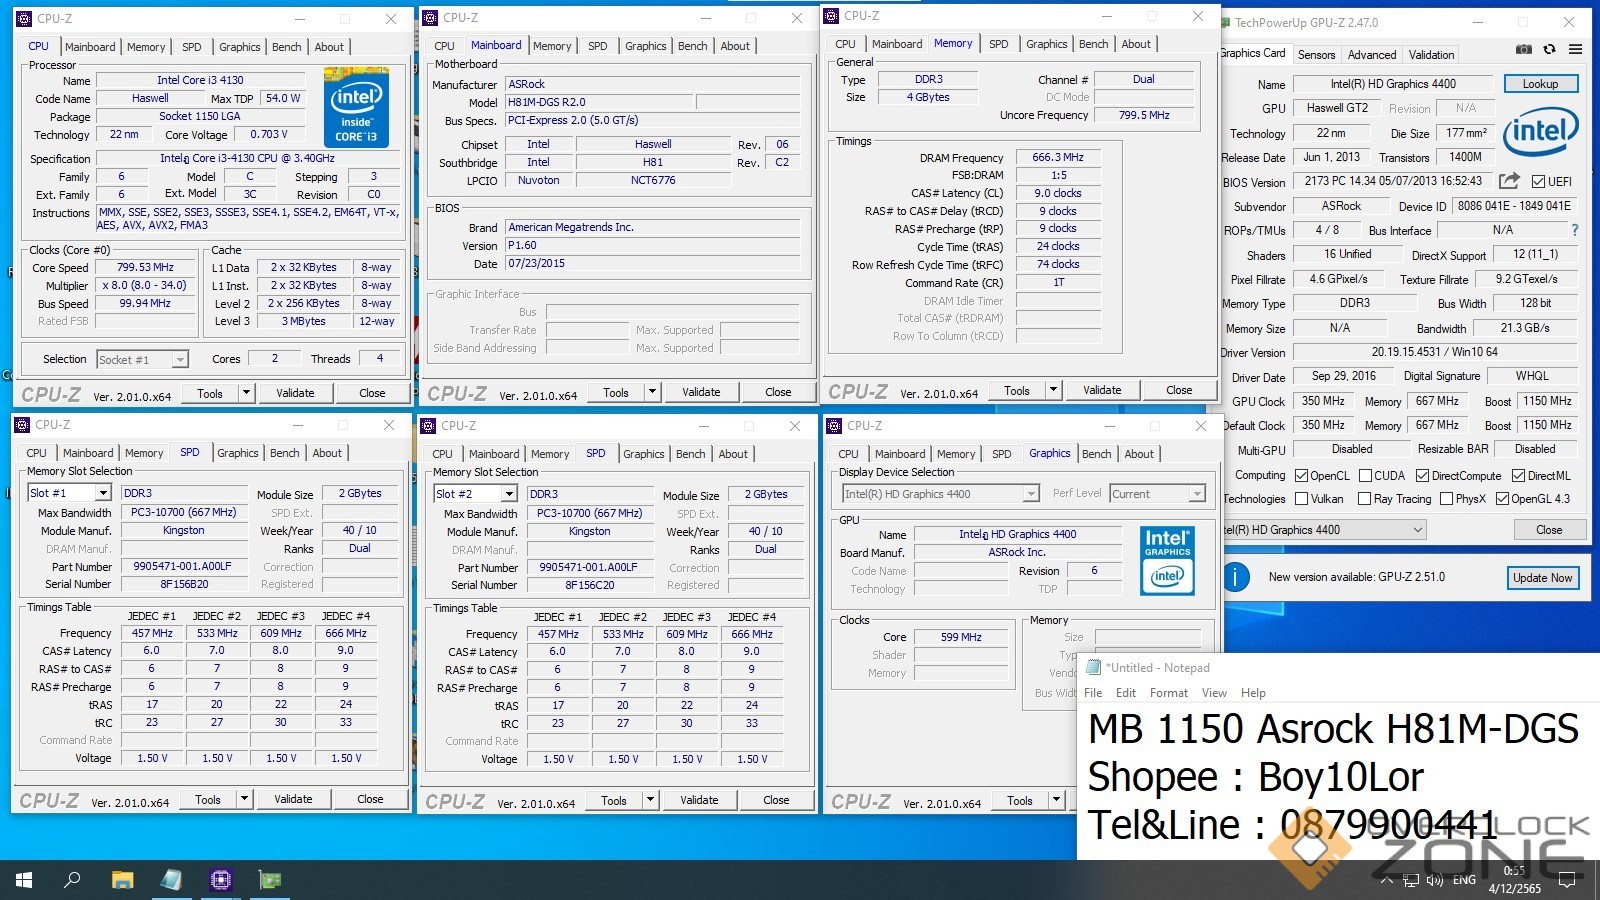Open the Format menu in Notepad
Viewport: 1600px width, 900px height.
pos(1168,693)
